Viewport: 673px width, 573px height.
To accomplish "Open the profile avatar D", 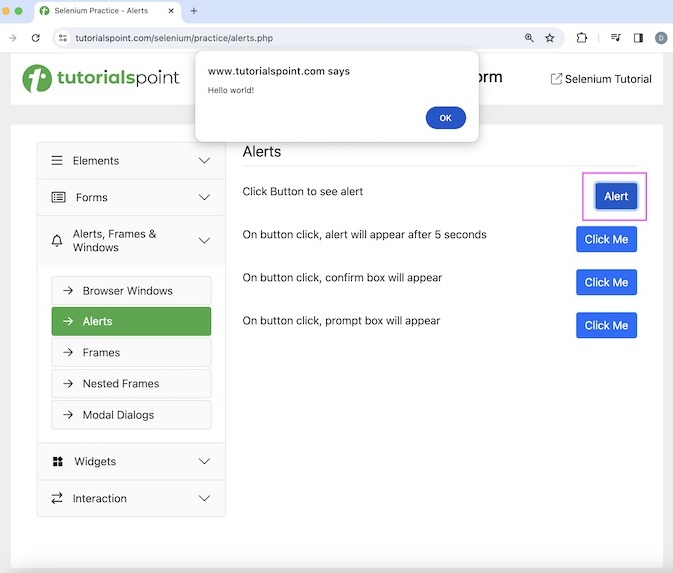I will click(661, 38).
